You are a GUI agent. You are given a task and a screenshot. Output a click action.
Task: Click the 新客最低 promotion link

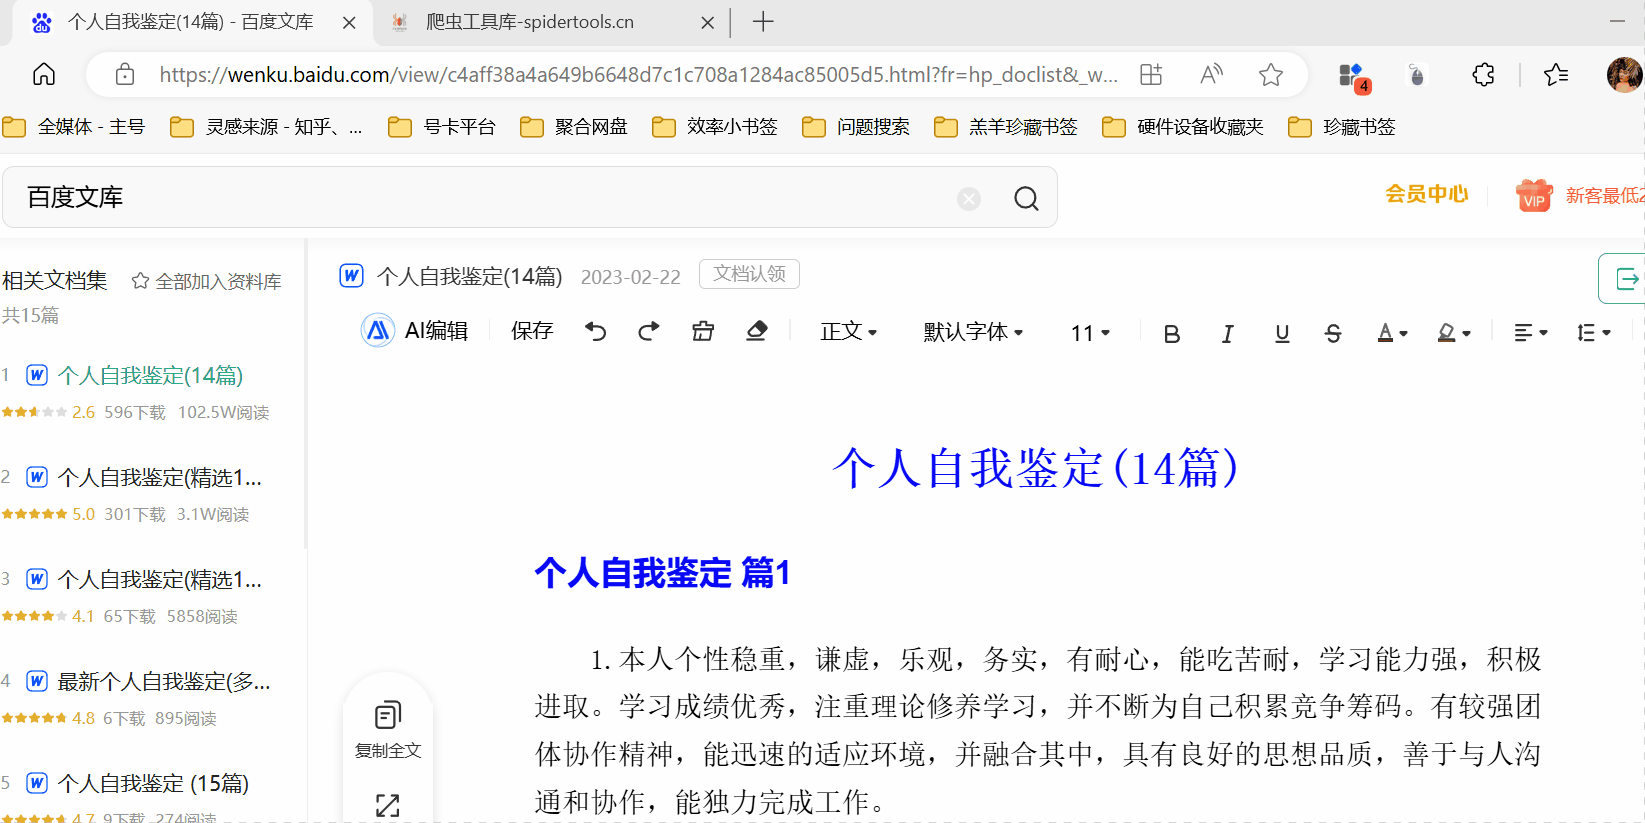coord(1605,196)
